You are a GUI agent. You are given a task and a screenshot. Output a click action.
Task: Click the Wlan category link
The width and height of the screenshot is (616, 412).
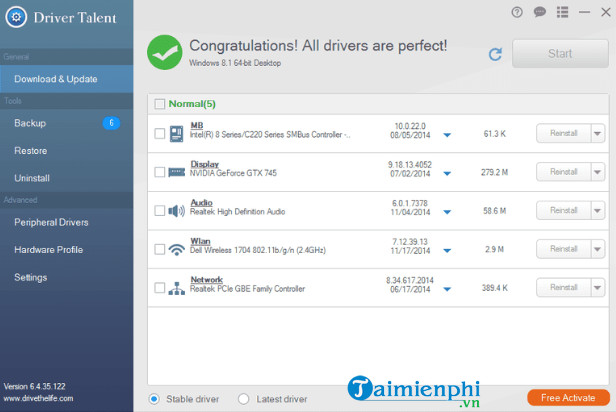click(x=200, y=241)
